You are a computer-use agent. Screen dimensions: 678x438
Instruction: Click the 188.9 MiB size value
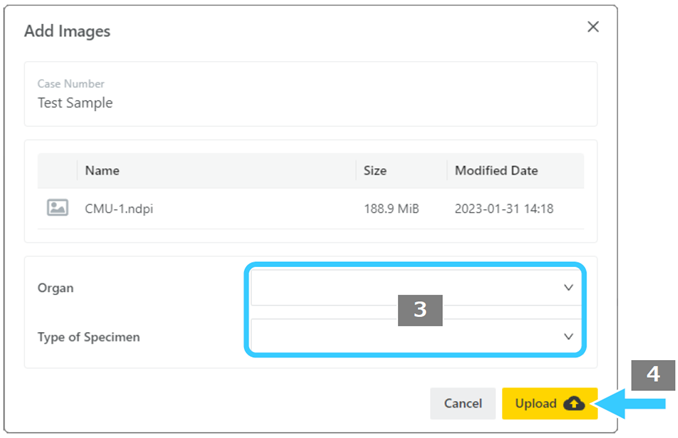(391, 209)
